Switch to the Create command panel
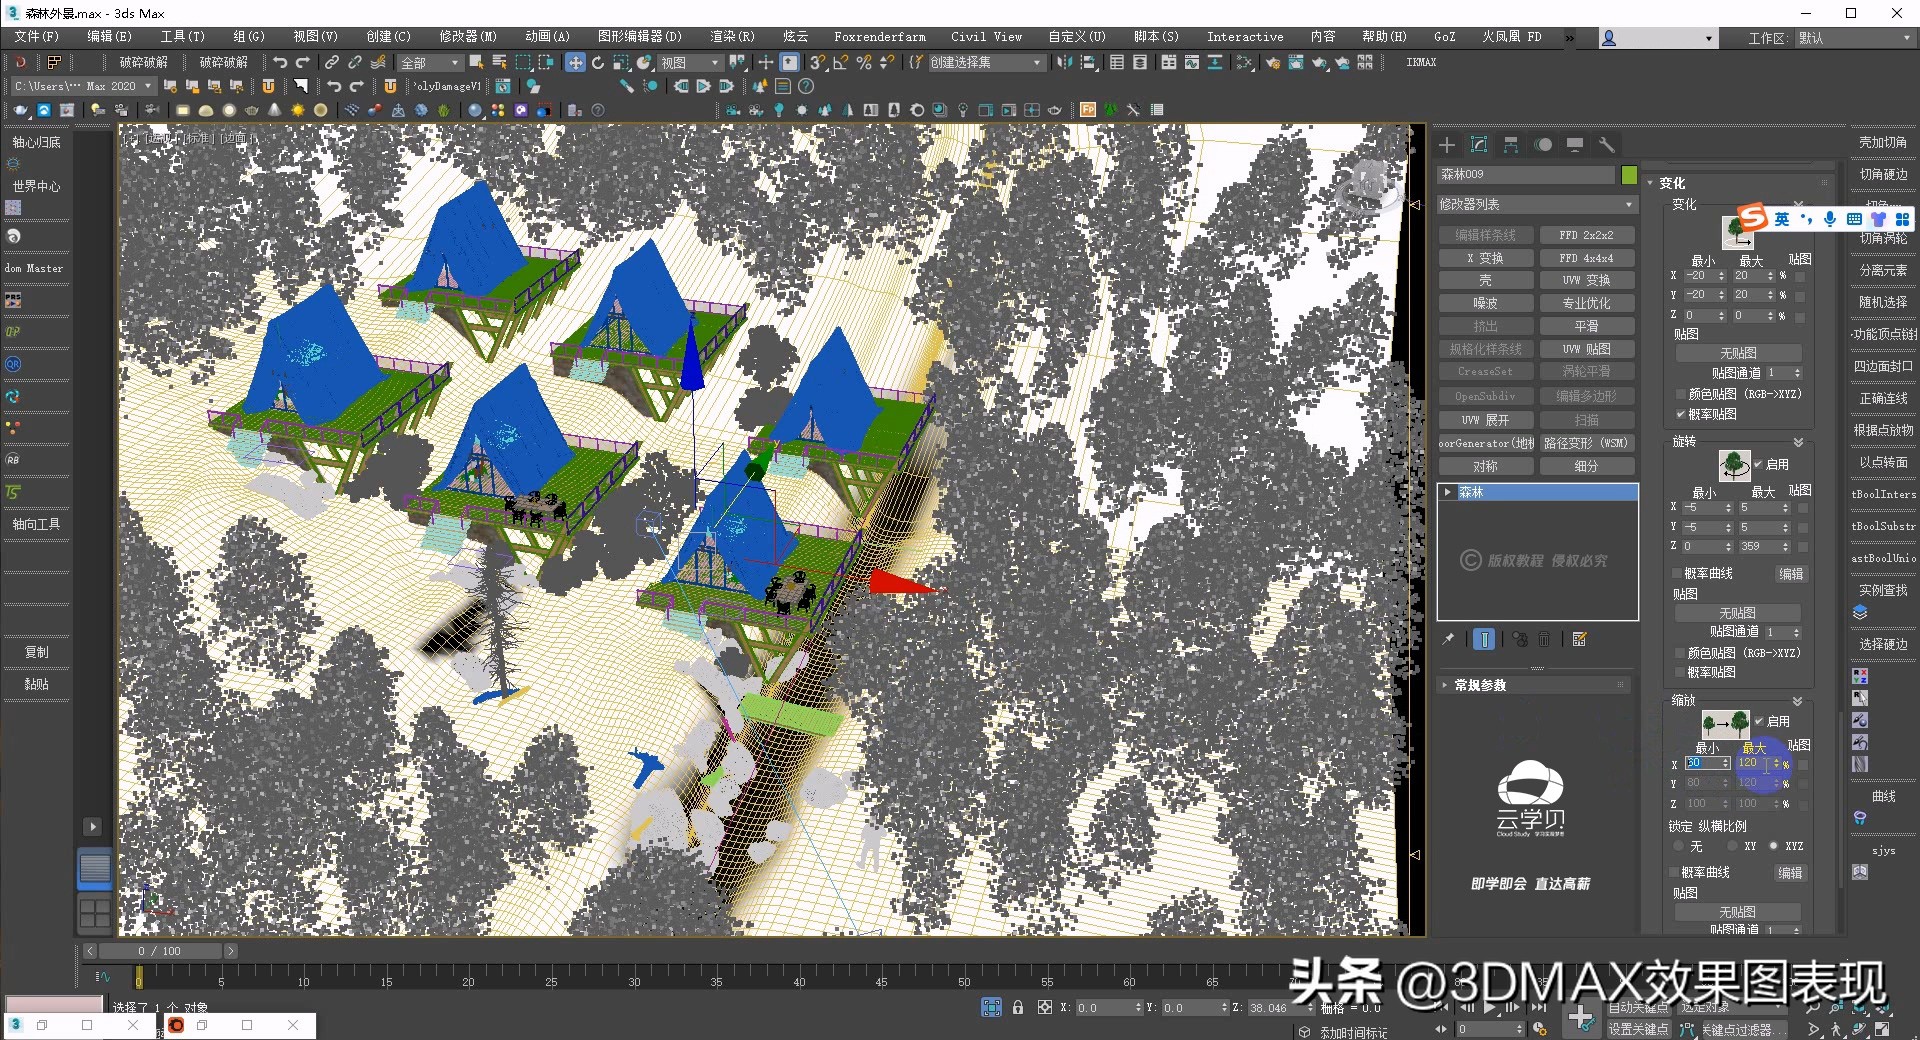Screen dimensions: 1920x1040 pyautogui.click(x=1446, y=145)
